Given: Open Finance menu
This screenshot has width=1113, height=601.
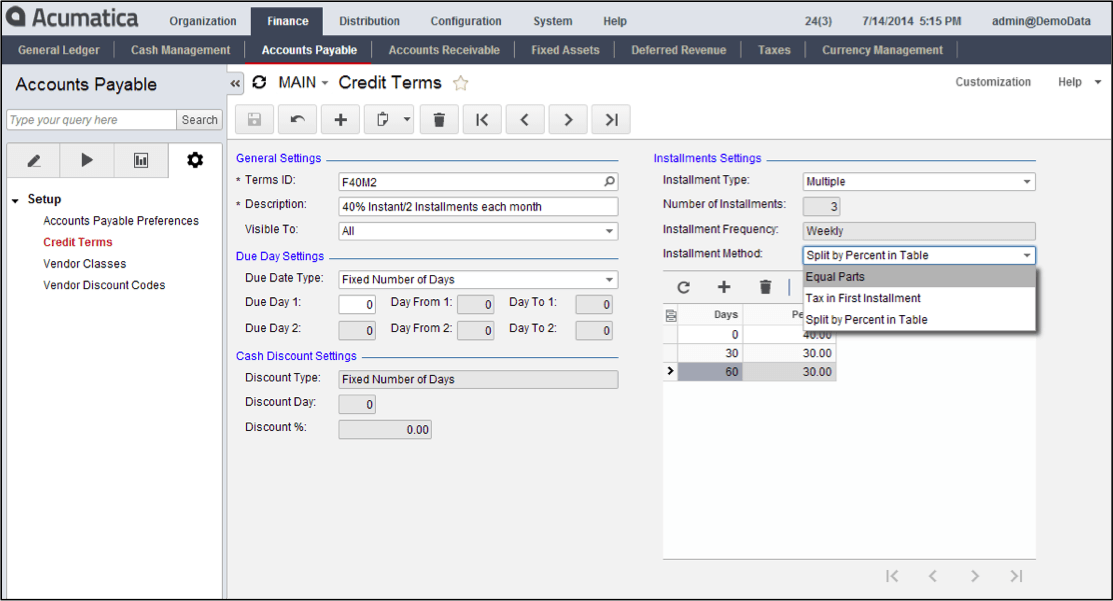Looking at the screenshot, I should 287,21.
